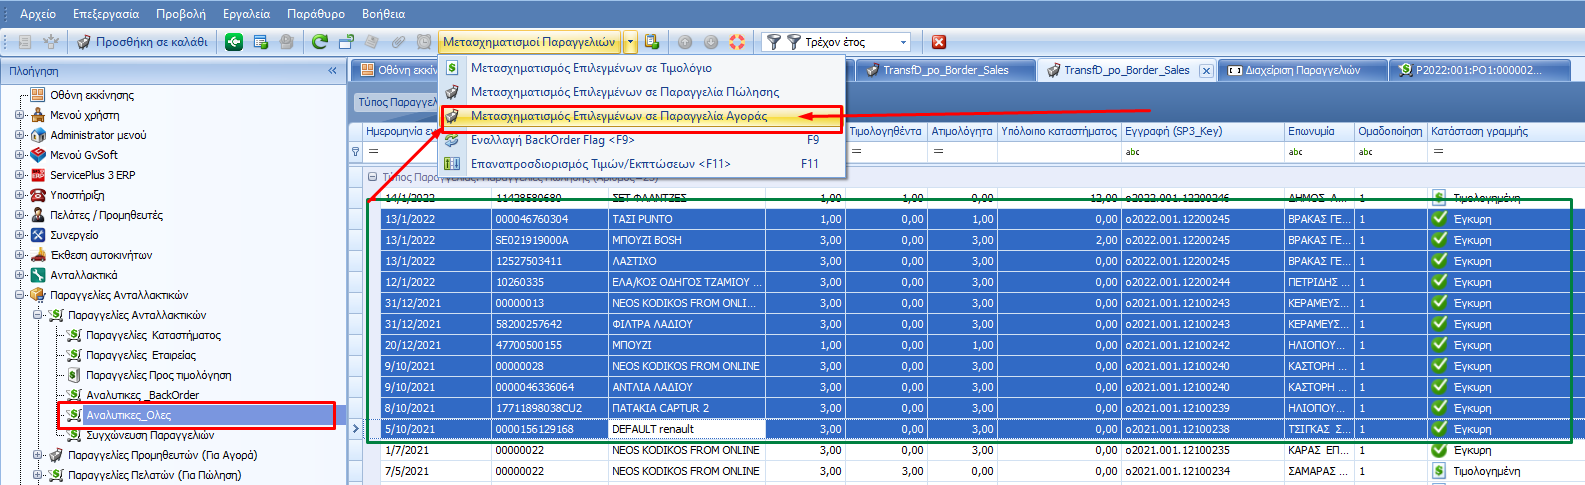The height and width of the screenshot is (485, 1585).
Task: Click green checkmark icon in ΛΑΣΤΙΧΟ row
Action: (1439, 260)
